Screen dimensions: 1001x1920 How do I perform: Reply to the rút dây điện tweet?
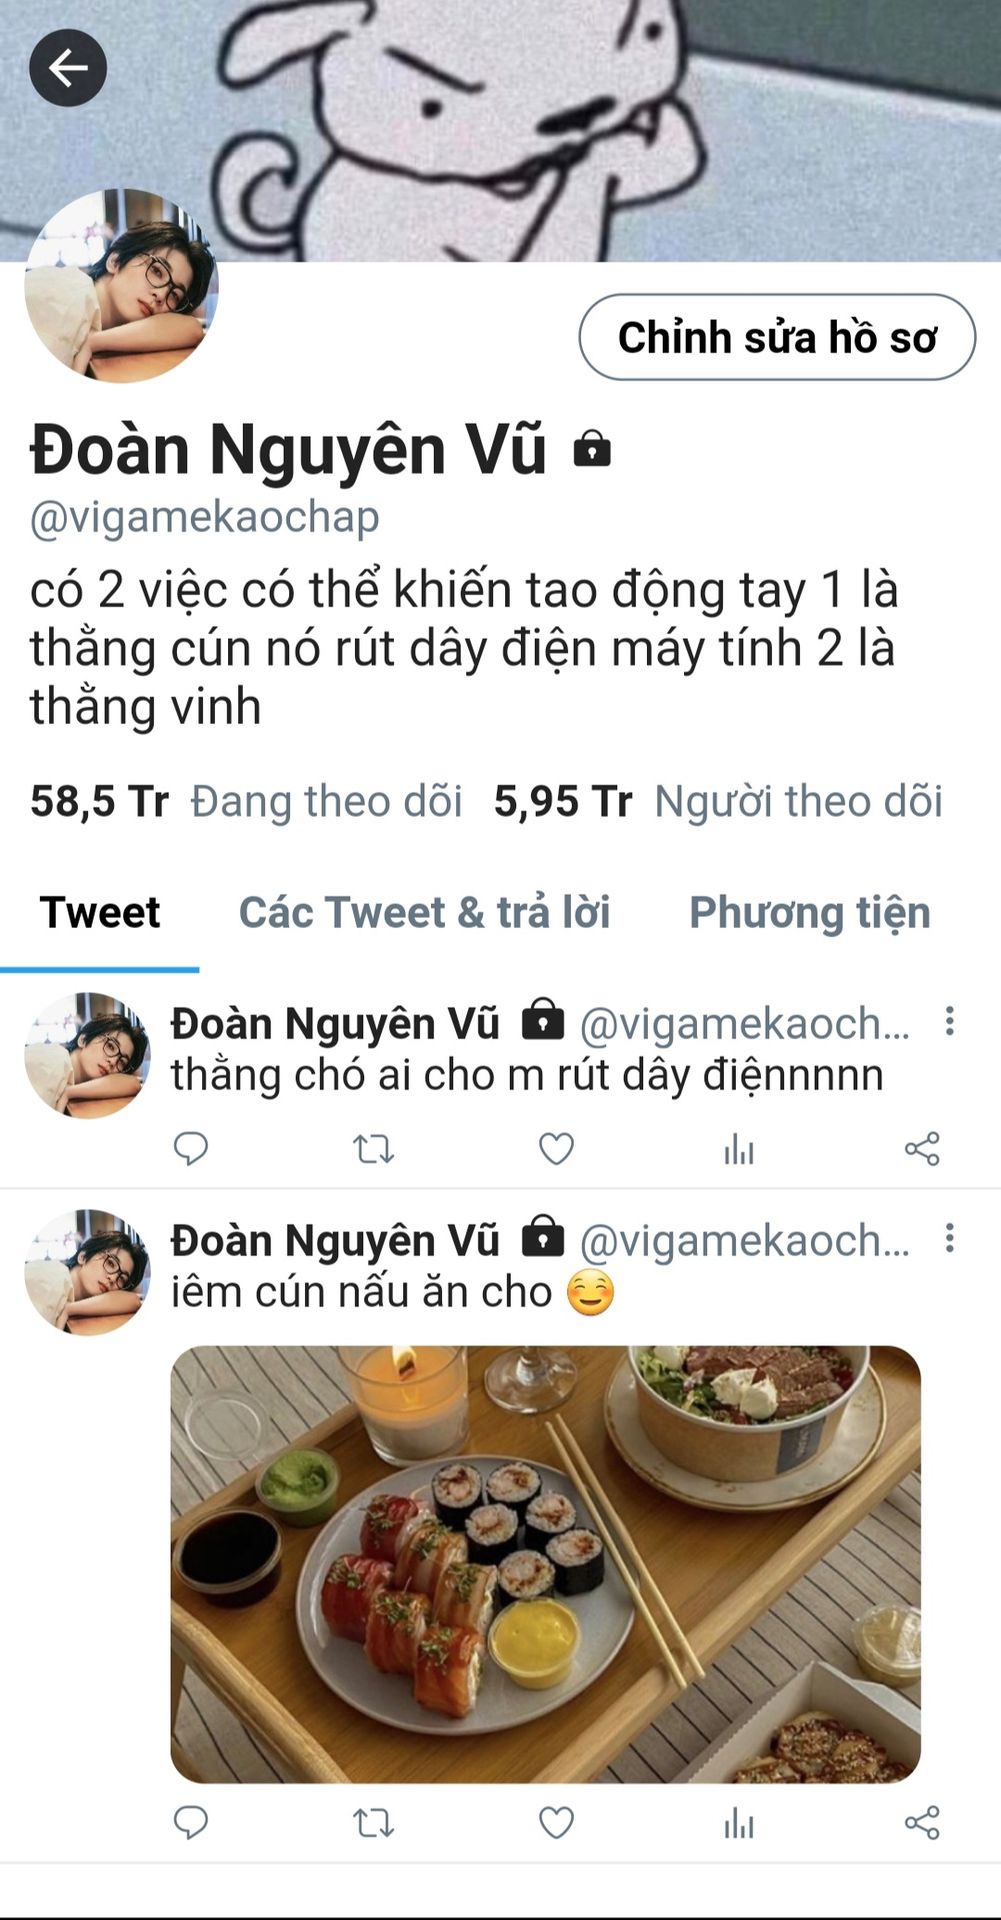pos(190,1148)
